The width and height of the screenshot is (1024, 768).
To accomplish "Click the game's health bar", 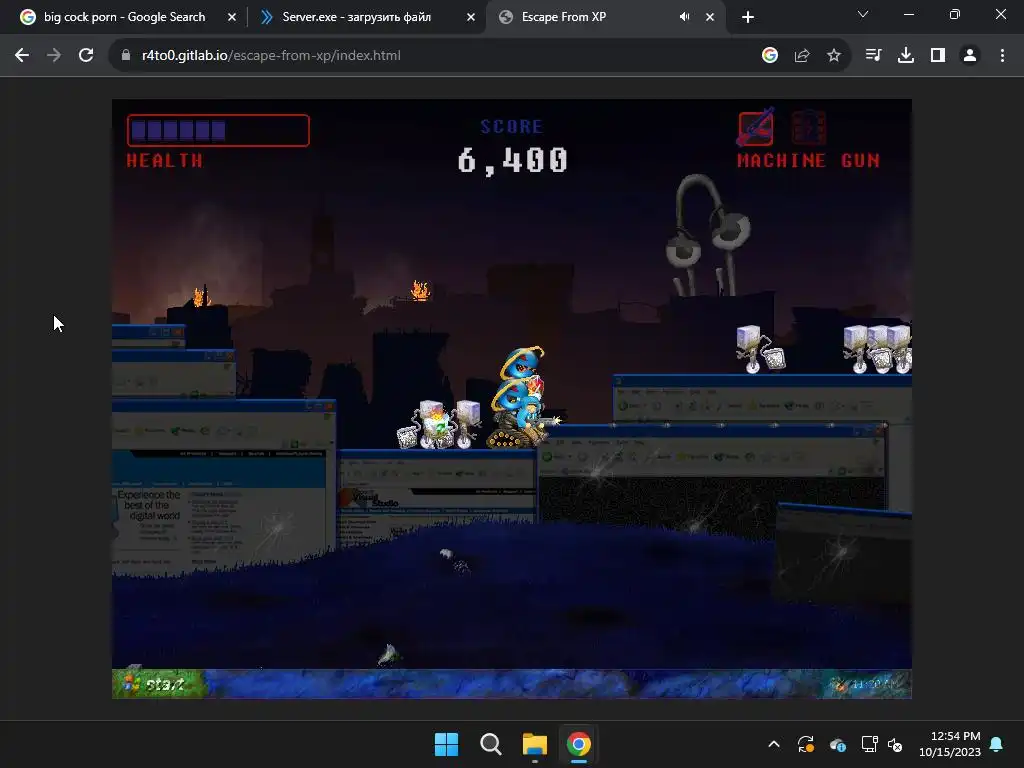I will pyautogui.click(x=218, y=131).
